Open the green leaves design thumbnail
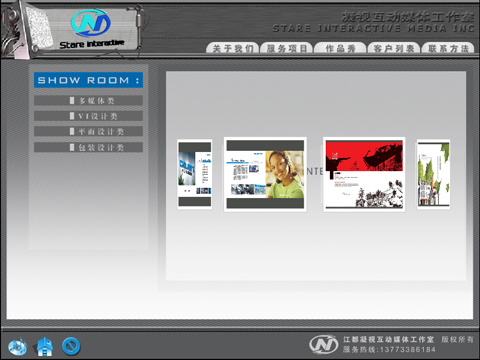Screen dimensions: 480x360 click(x=433, y=174)
